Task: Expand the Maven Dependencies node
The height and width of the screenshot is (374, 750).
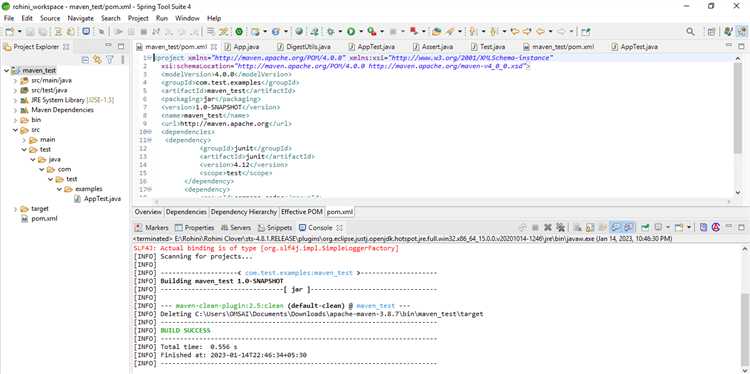Action: click(x=16, y=110)
